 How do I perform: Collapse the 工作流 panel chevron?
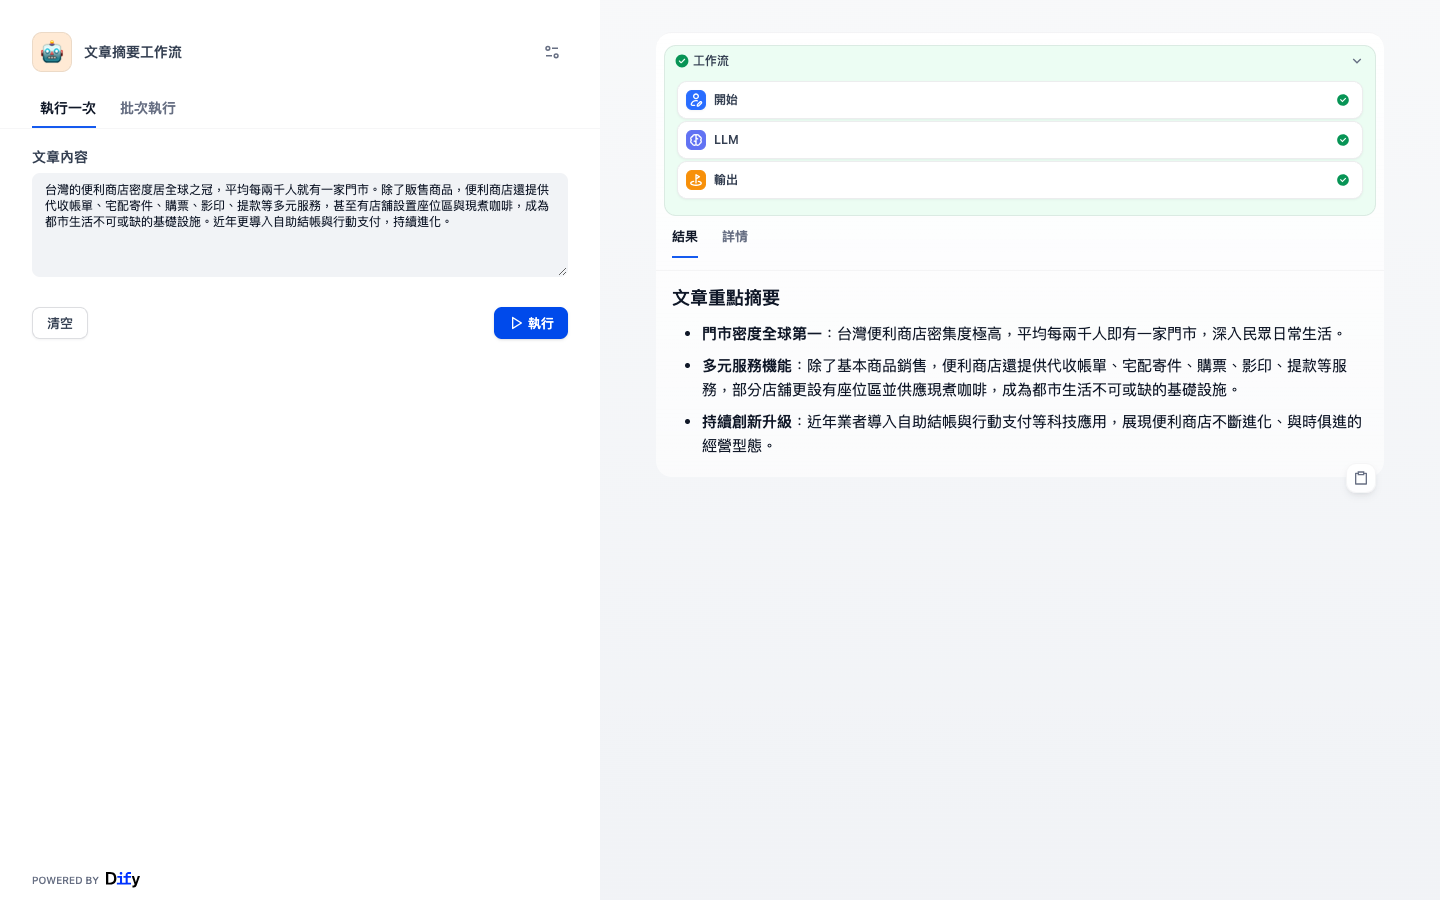coord(1357,61)
